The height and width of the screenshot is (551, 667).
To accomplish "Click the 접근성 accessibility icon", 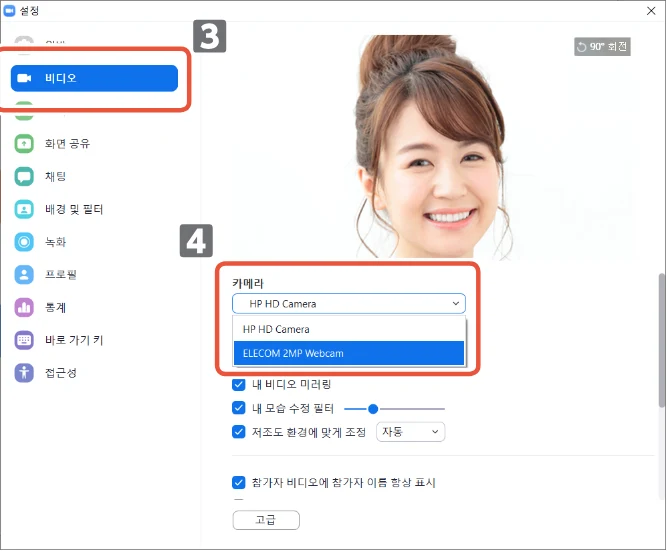I will point(24,373).
